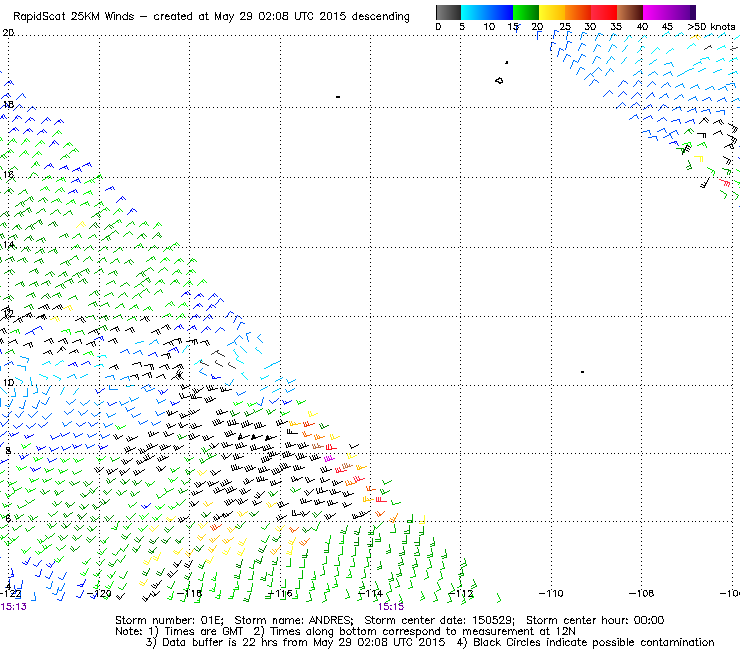
Task: Click the '8' latitude axis label
Action: click(8, 450)
